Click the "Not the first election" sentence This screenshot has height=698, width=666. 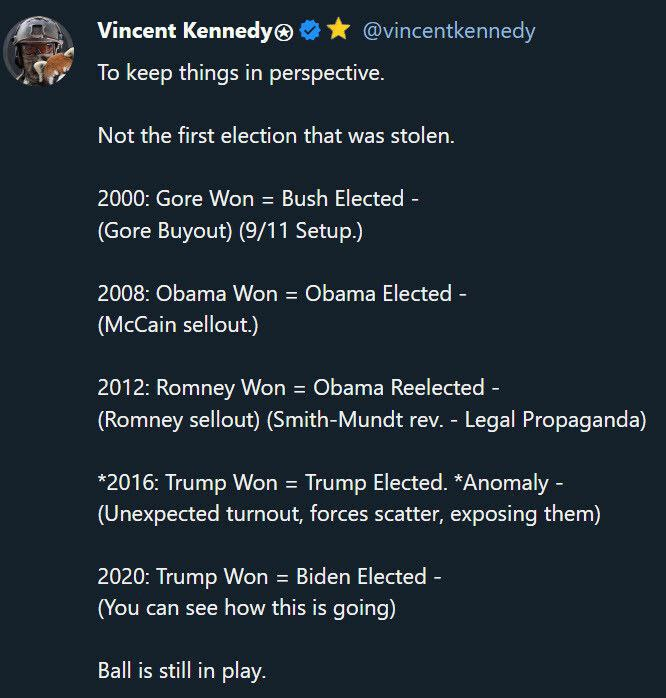[x=276, y=135]
